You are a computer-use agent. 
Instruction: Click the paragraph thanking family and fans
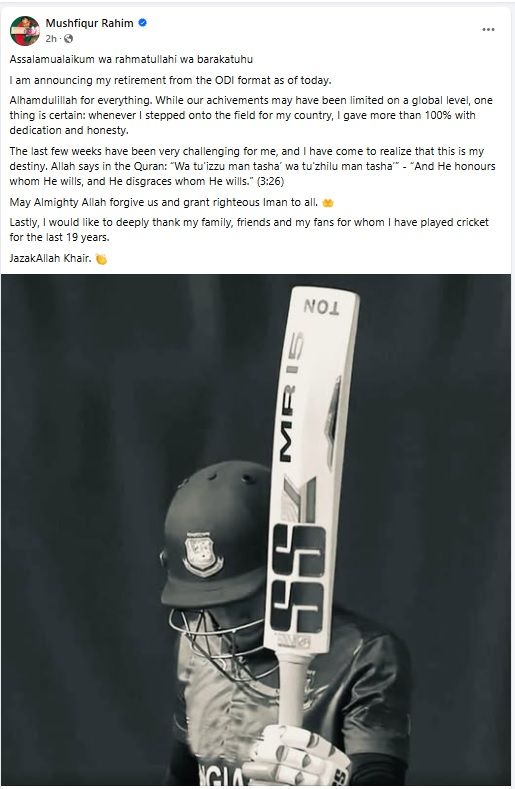[x=249, y=229]
